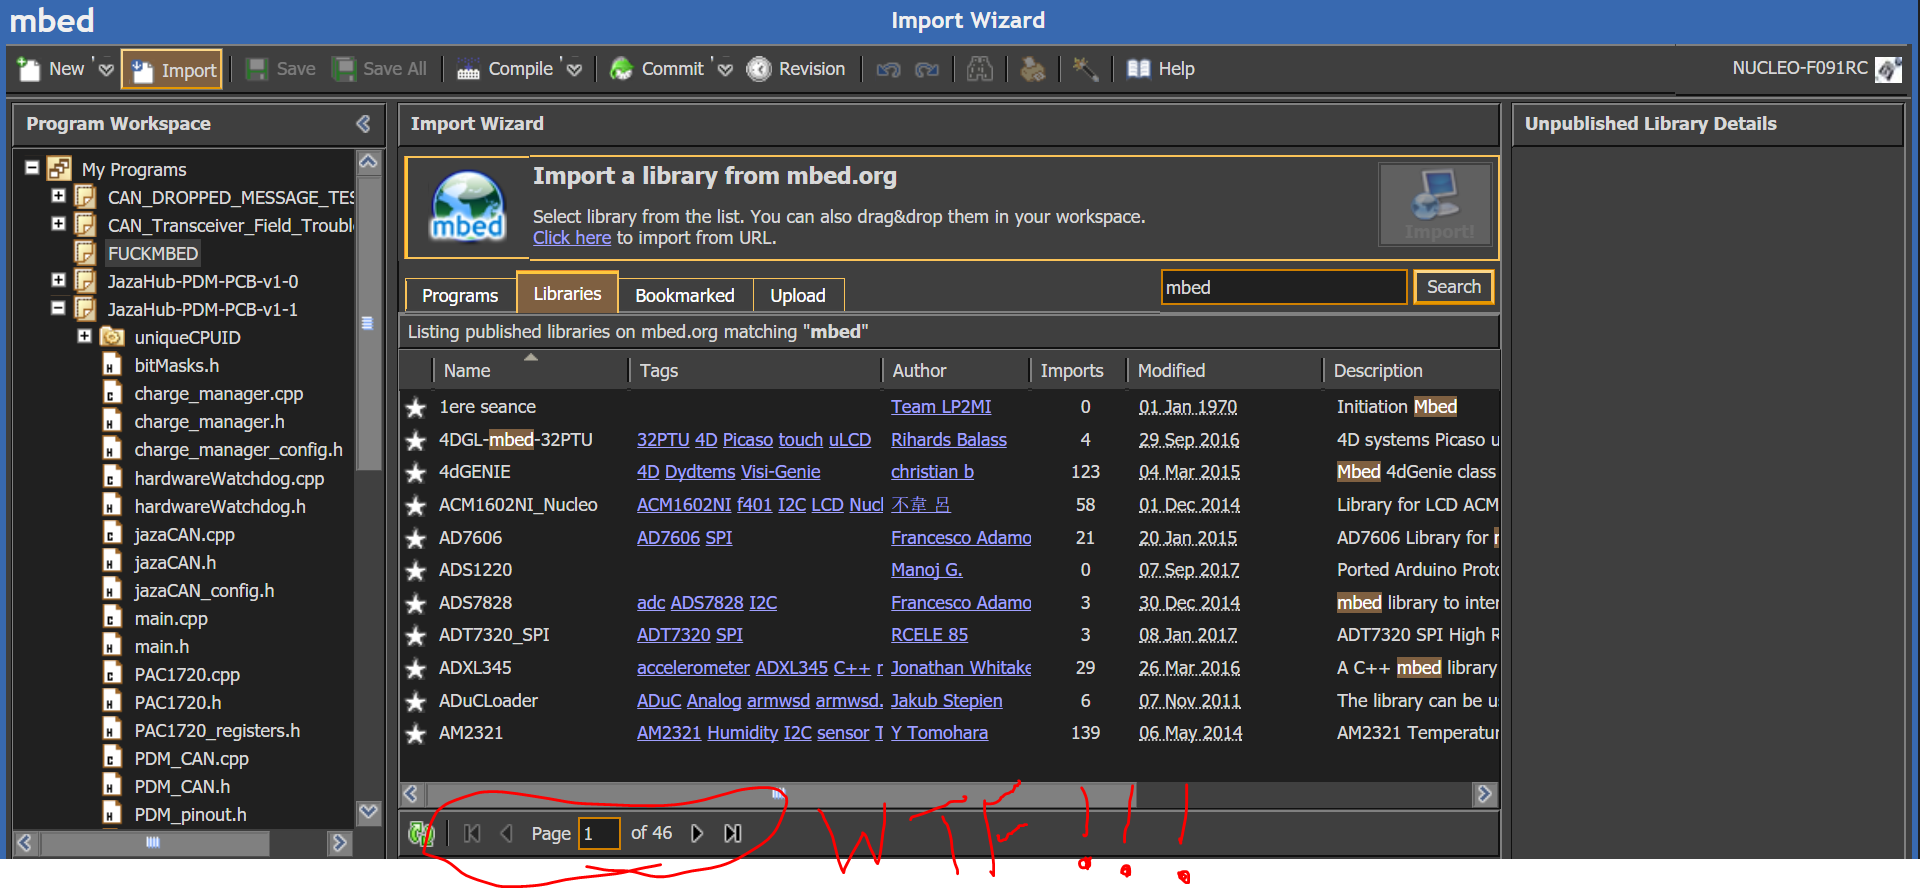The width and height of the screenshot is (1920, 888).
Task: Click the Commit toolbar icon
Action: tap(622, 69)
